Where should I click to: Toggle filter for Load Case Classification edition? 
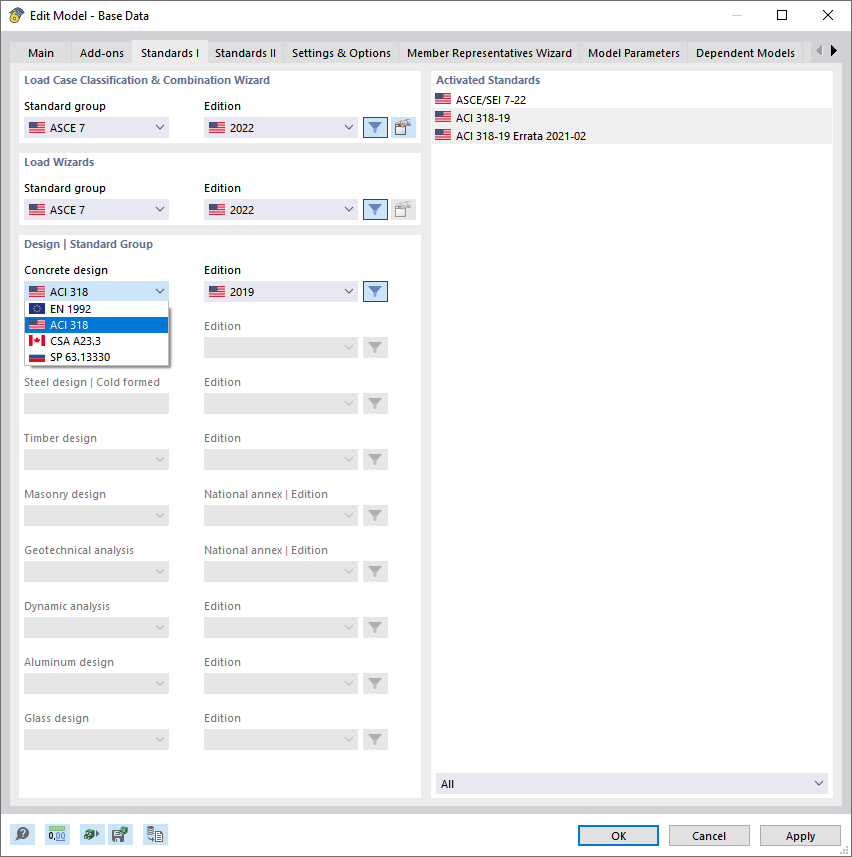point(375,127)
